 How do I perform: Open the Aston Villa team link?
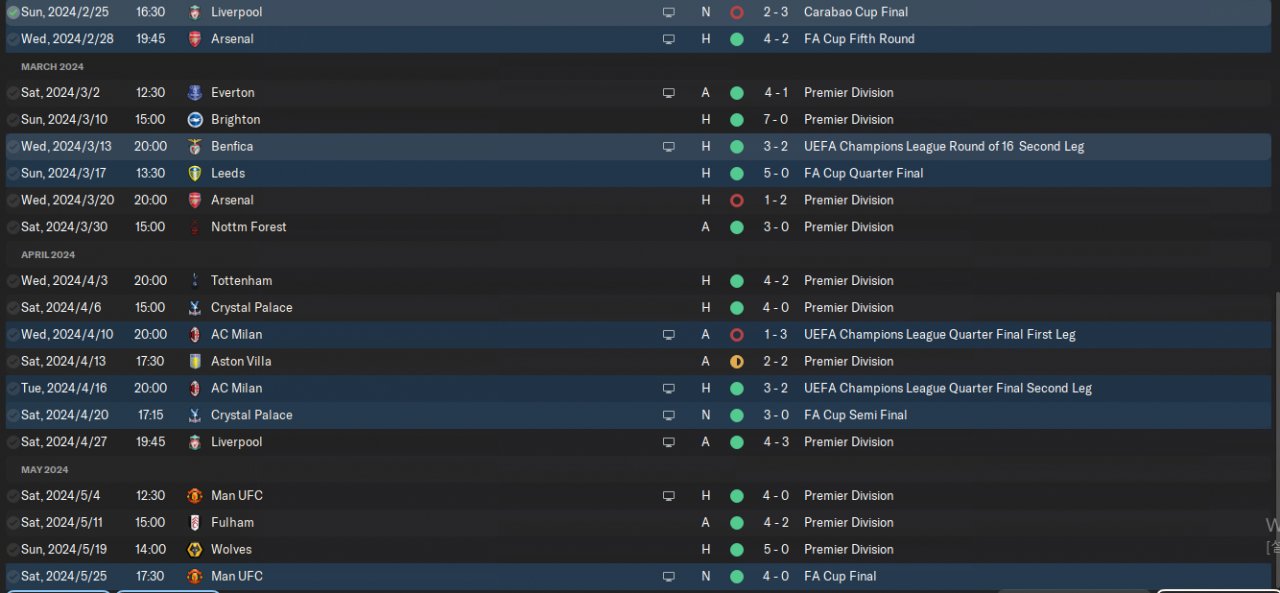click(241, 361)
